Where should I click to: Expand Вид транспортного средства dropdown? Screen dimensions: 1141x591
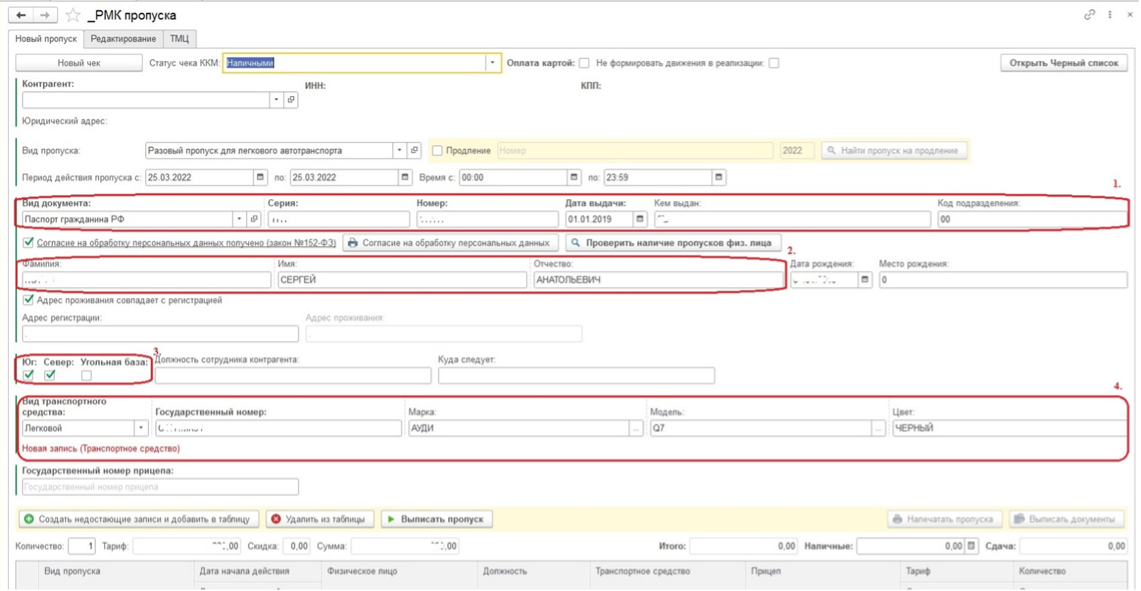point(140,429)
